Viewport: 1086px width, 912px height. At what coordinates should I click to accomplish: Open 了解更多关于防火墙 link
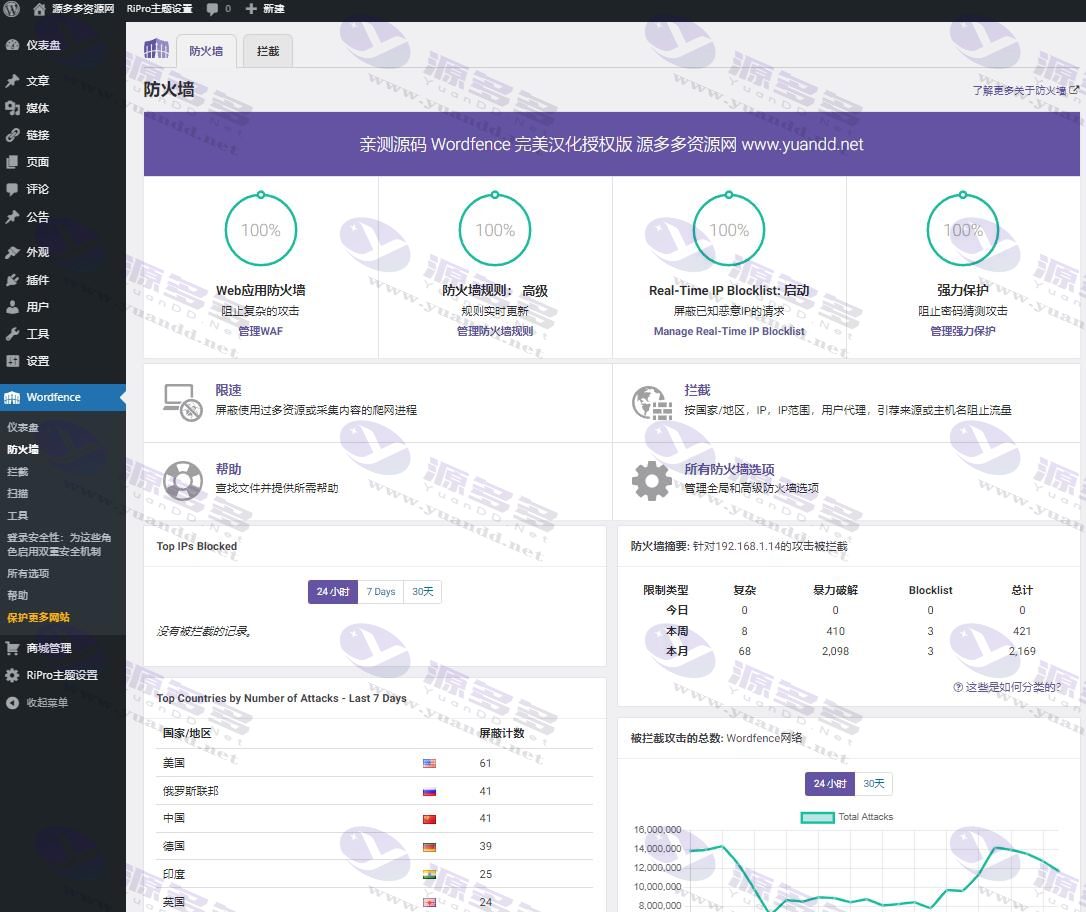click(x=1025, y=90)
